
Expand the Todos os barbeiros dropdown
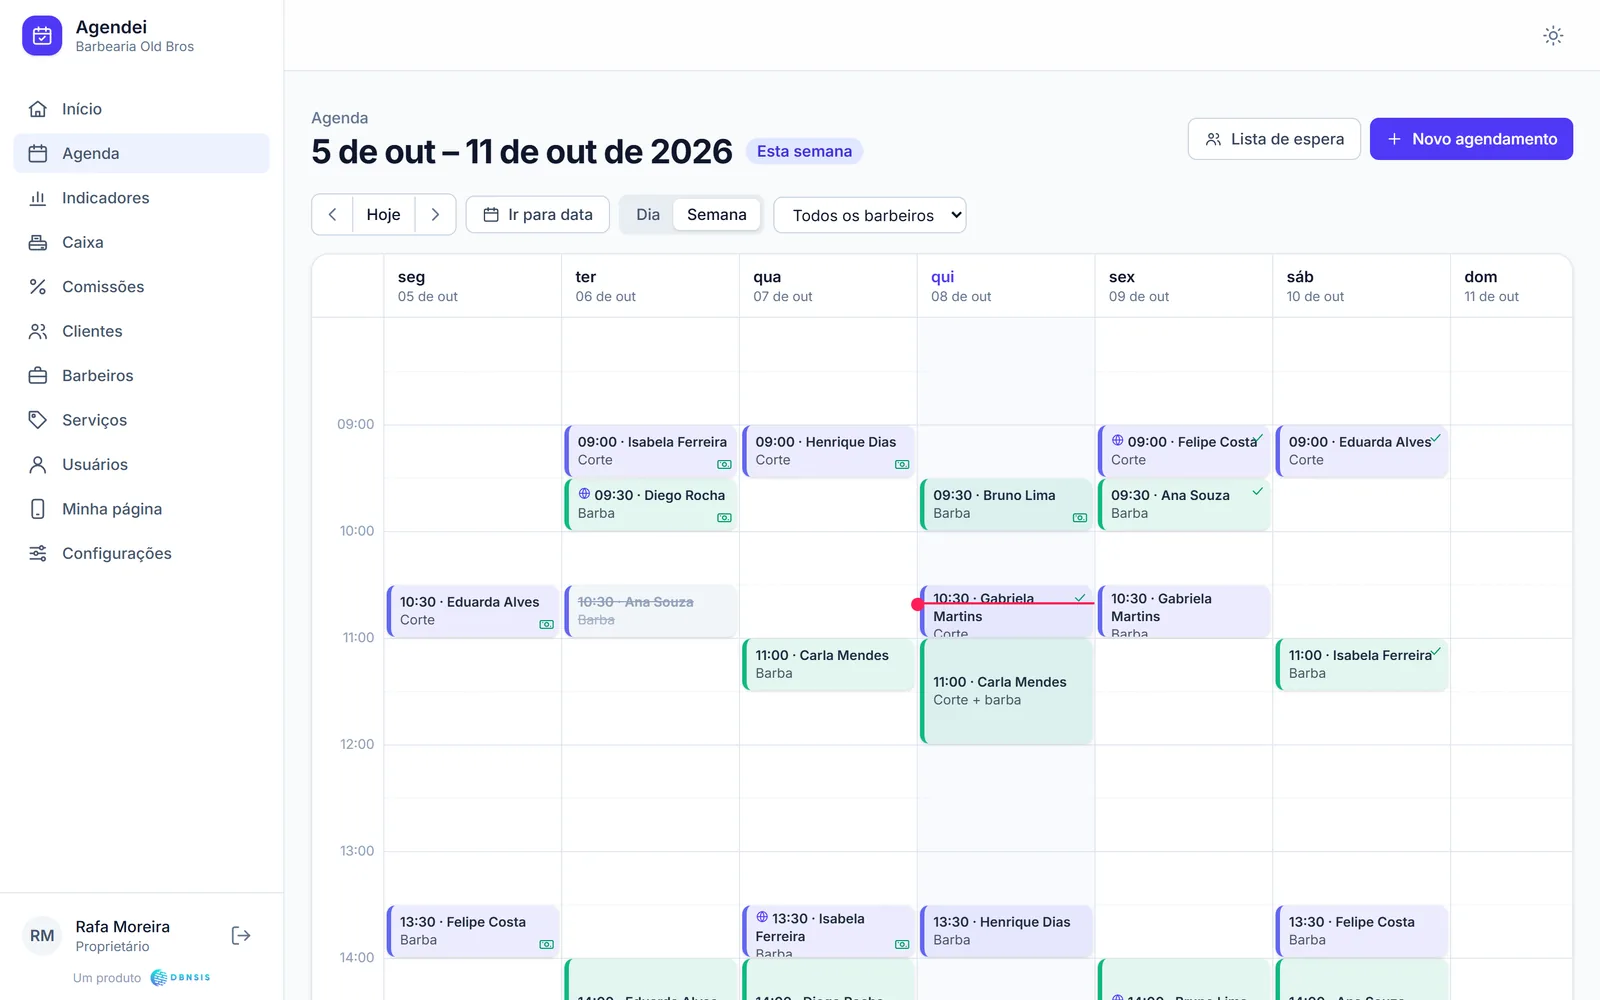[x=870, y=215]
